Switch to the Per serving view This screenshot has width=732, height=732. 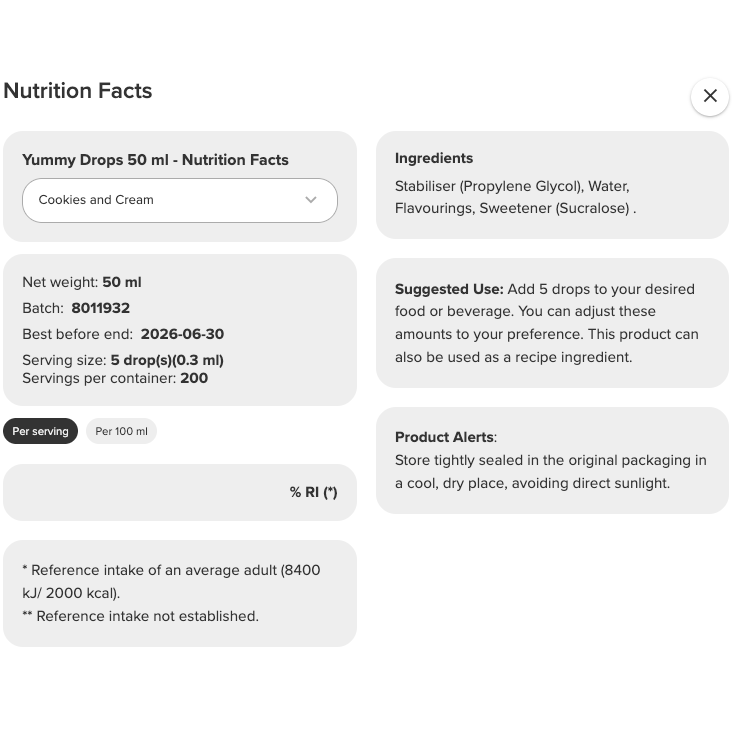point(40,431)
